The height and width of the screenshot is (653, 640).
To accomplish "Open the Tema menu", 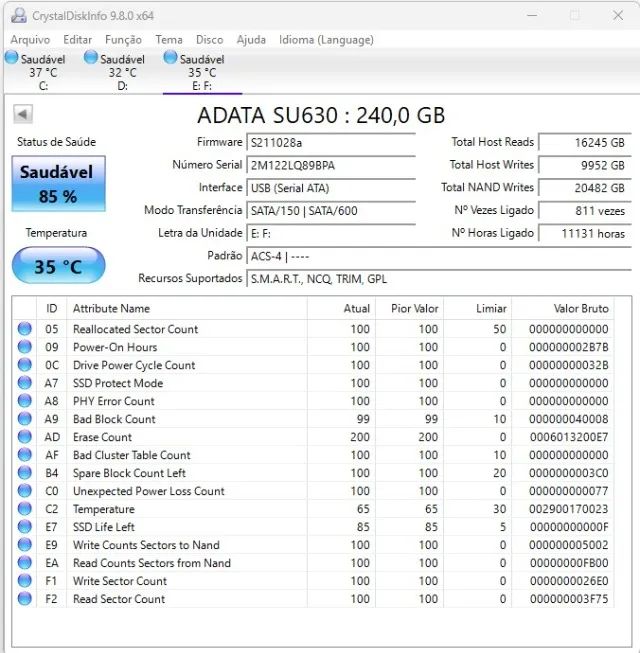I will [x=169, y=40].
